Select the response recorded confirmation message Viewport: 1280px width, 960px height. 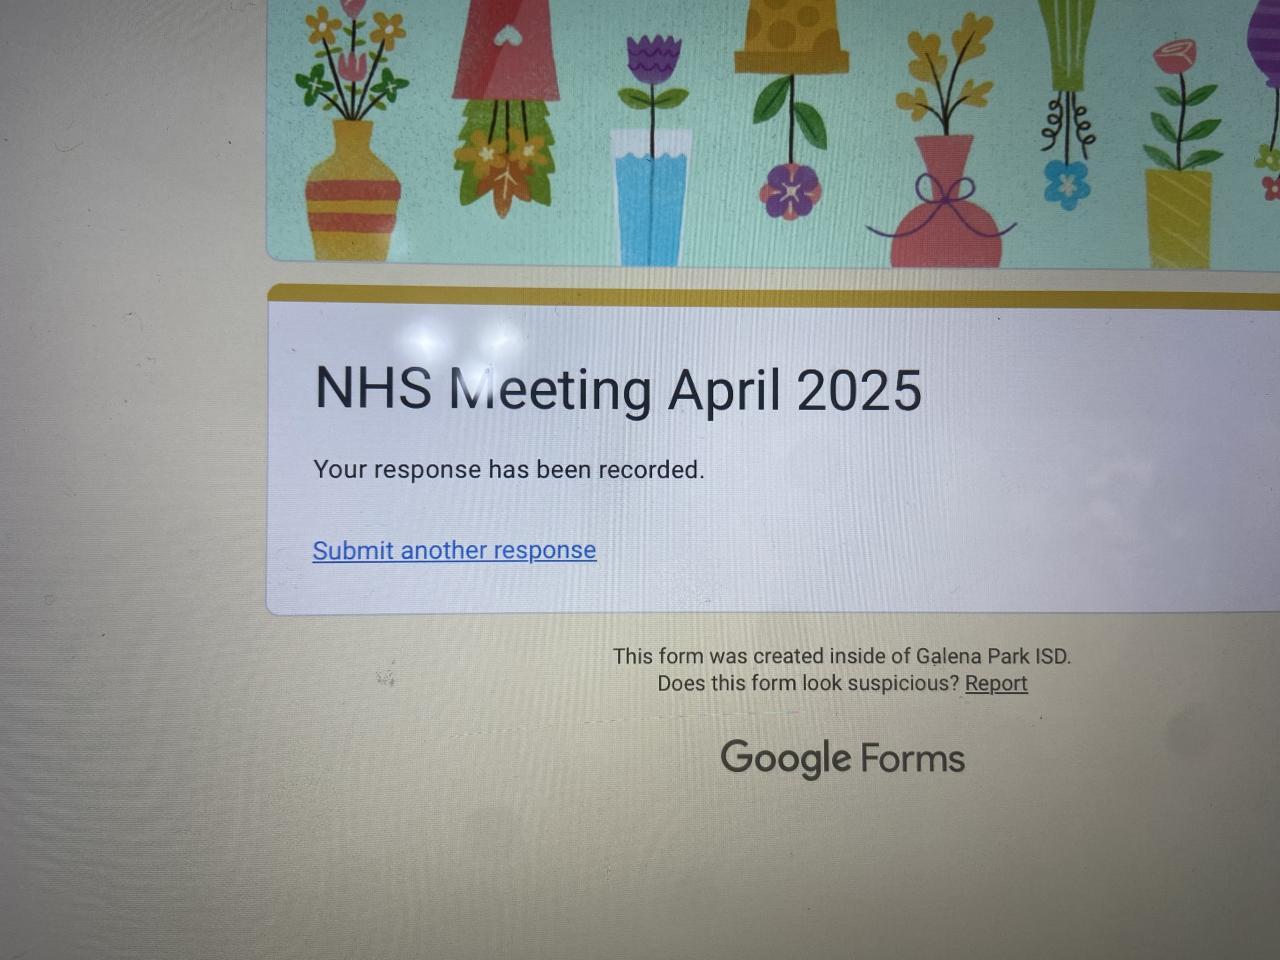(509, 469)
